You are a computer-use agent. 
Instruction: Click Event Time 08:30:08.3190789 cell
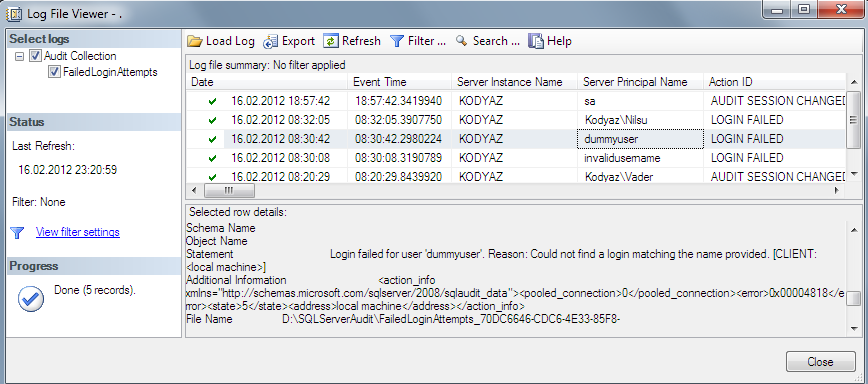tap(399, 158)
